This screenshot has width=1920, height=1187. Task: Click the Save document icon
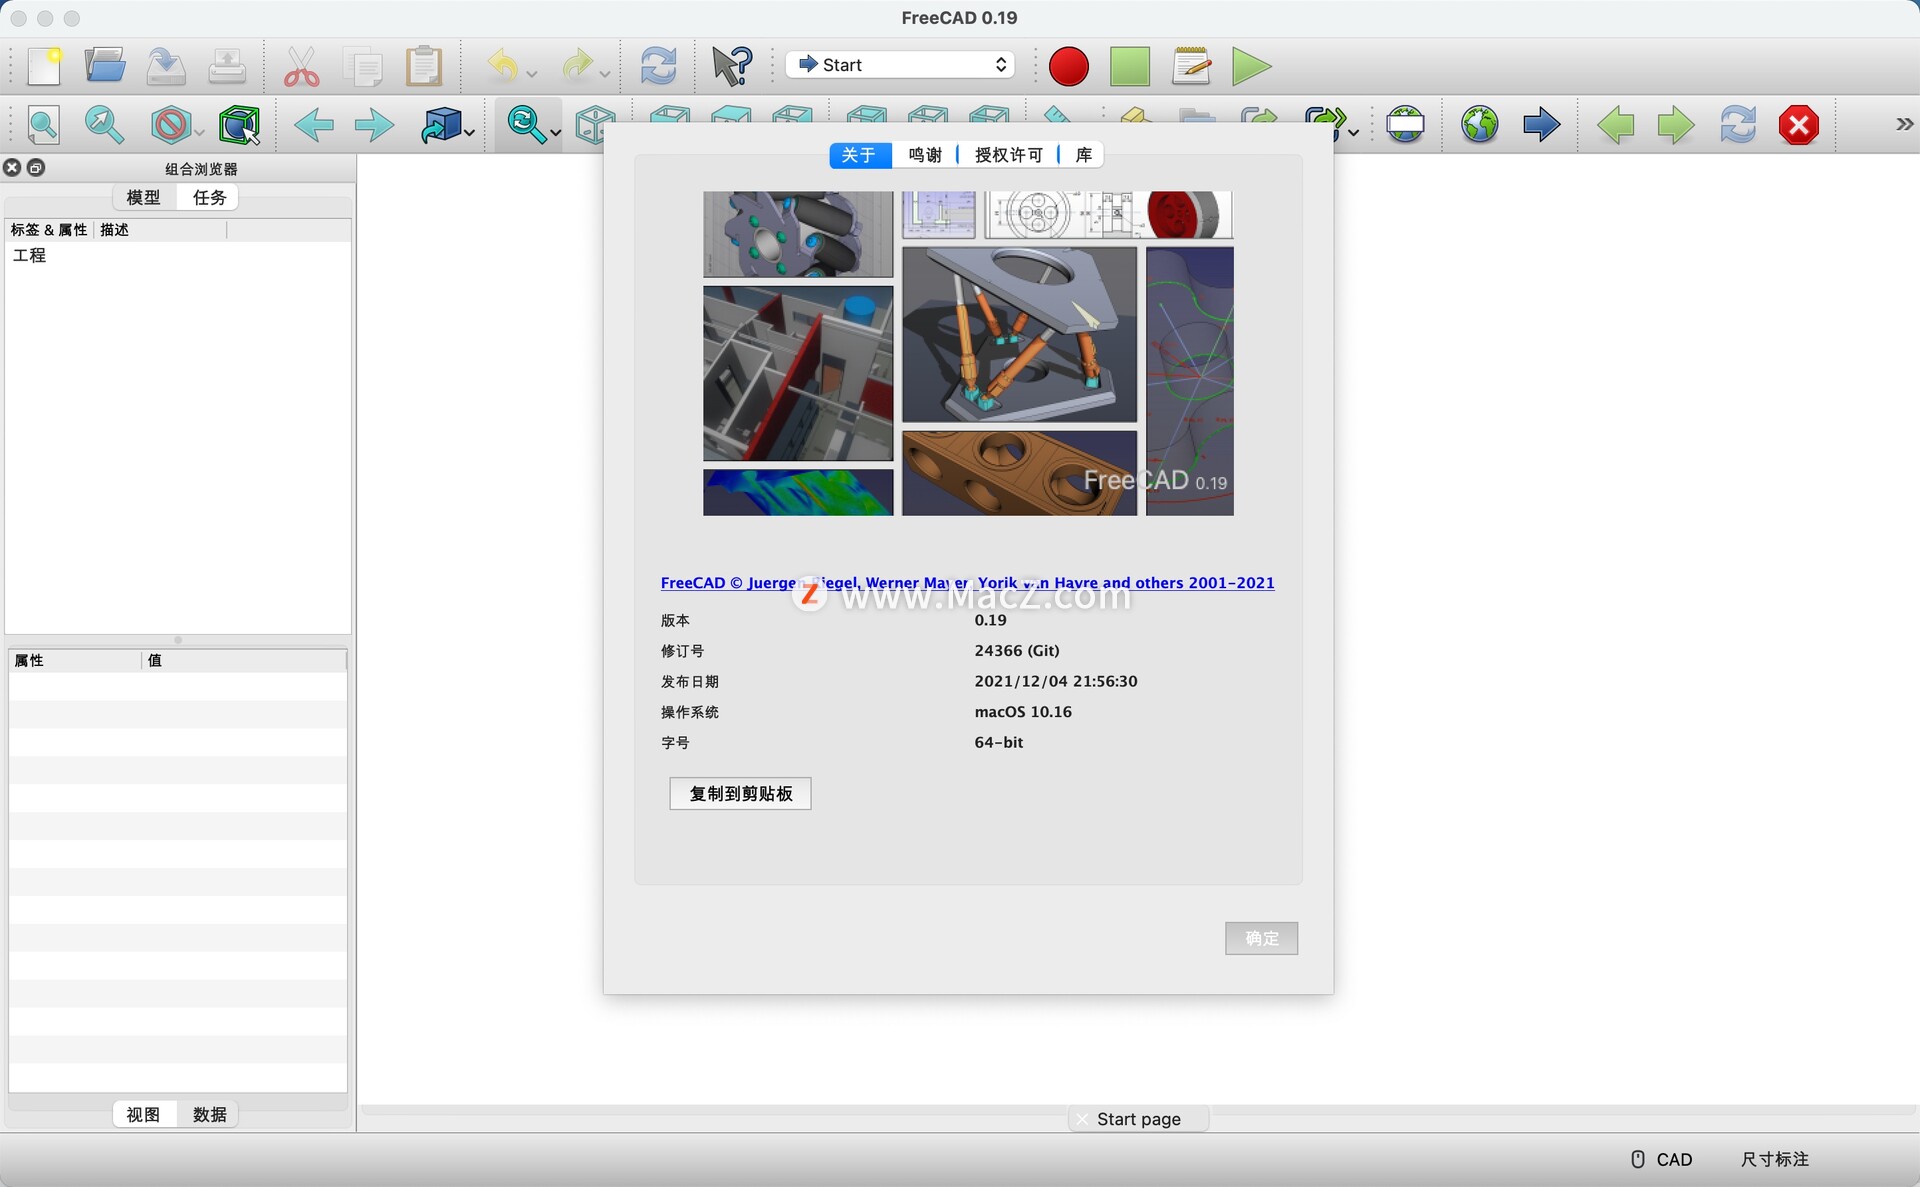[166, 66]
